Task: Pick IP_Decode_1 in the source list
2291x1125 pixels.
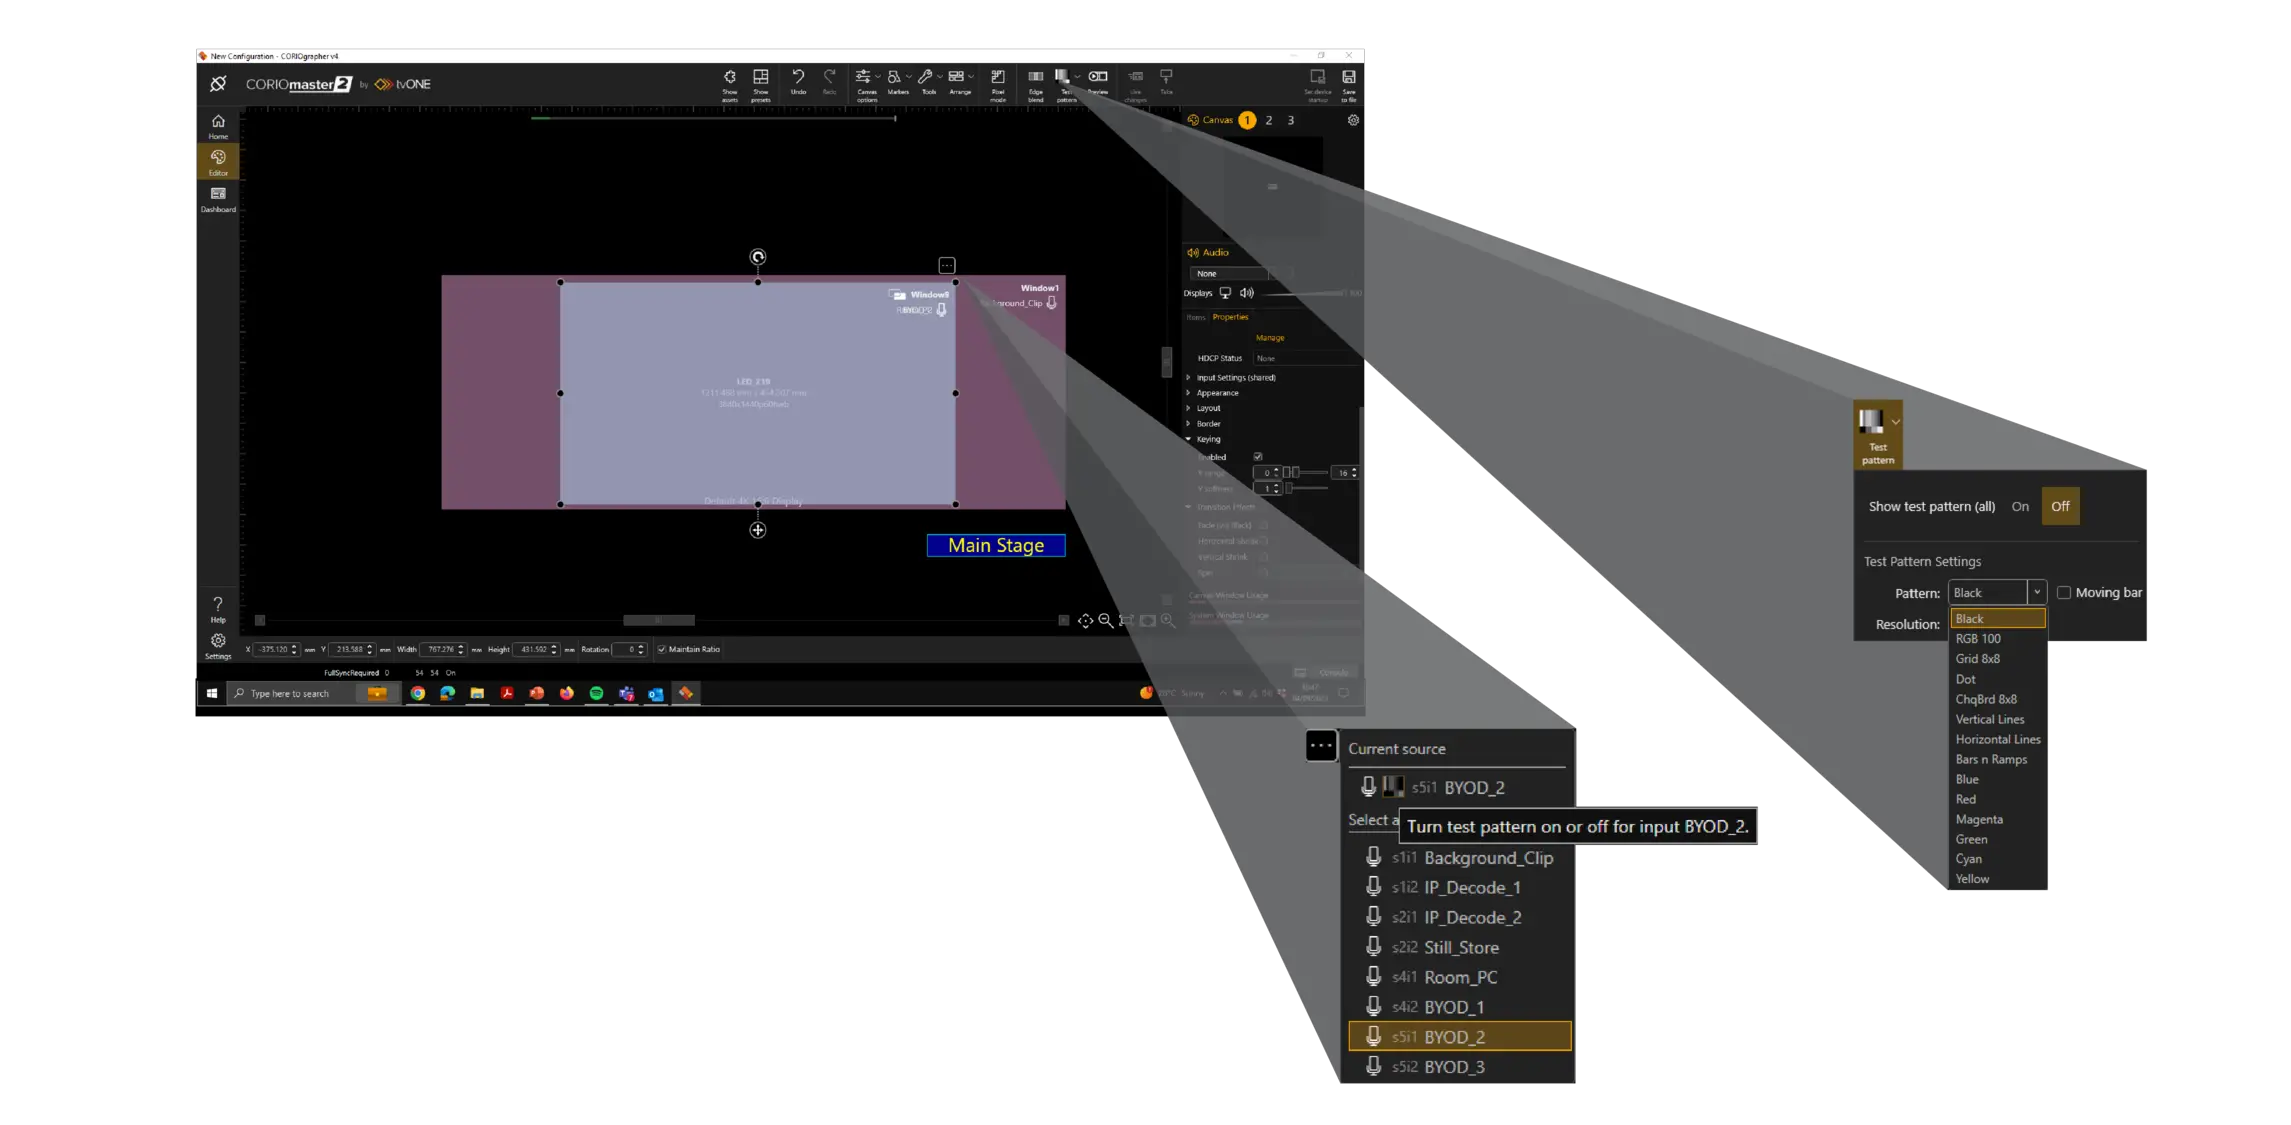Action: (x=1459, y=887)
